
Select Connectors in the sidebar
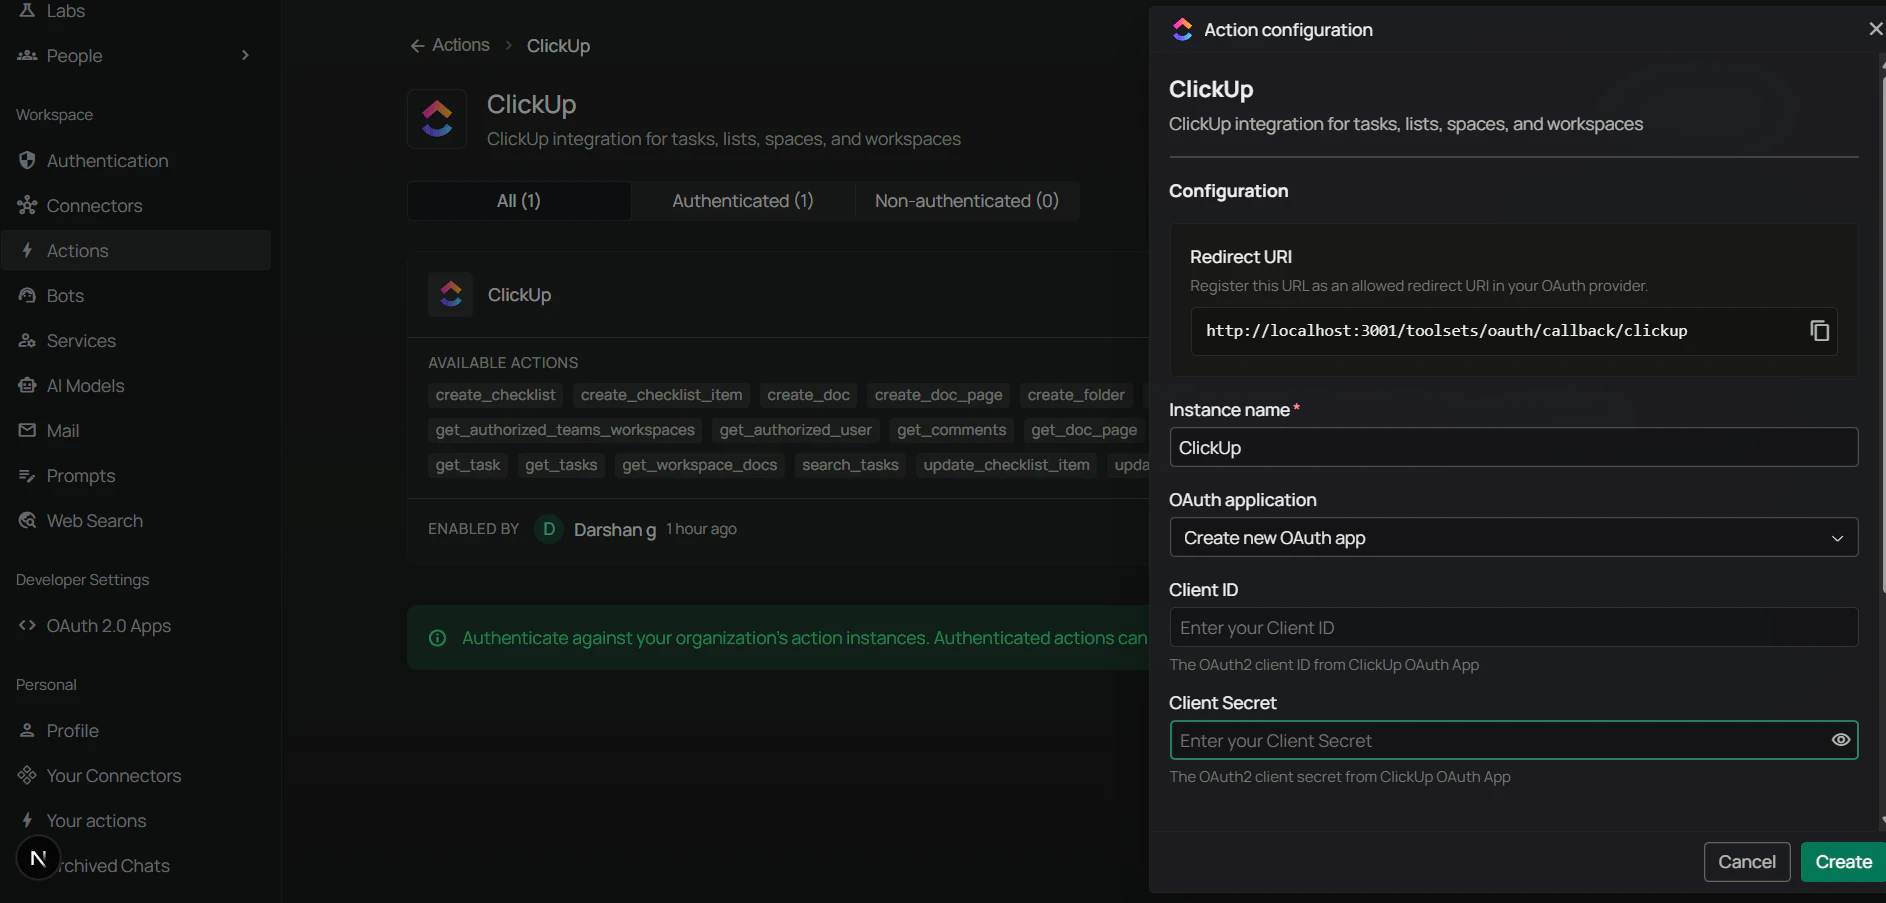[x=94, y=205]
